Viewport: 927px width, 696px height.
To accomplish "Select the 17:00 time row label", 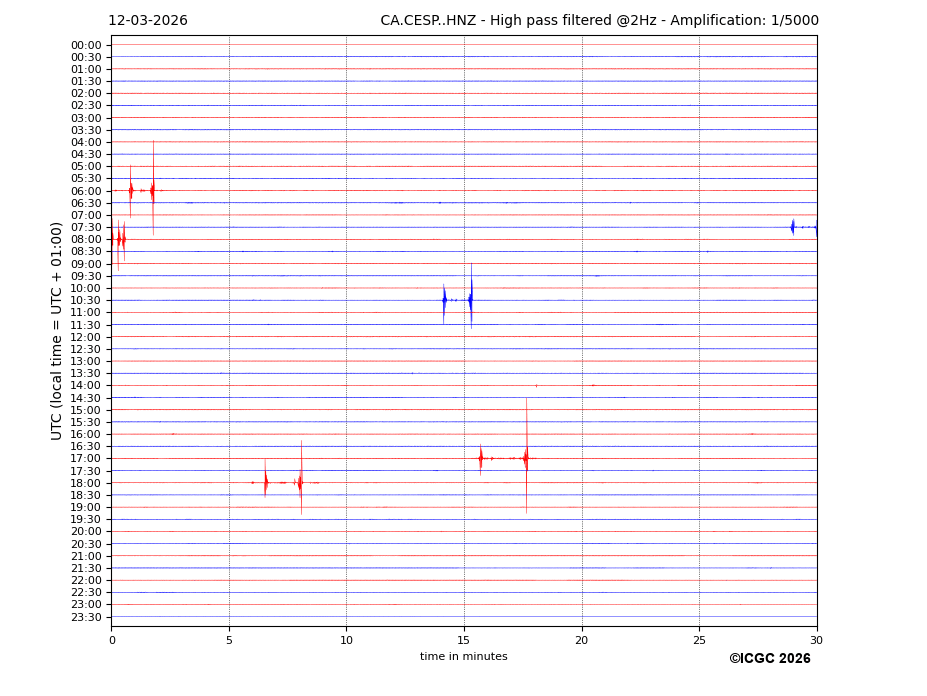I will (86, 459).
